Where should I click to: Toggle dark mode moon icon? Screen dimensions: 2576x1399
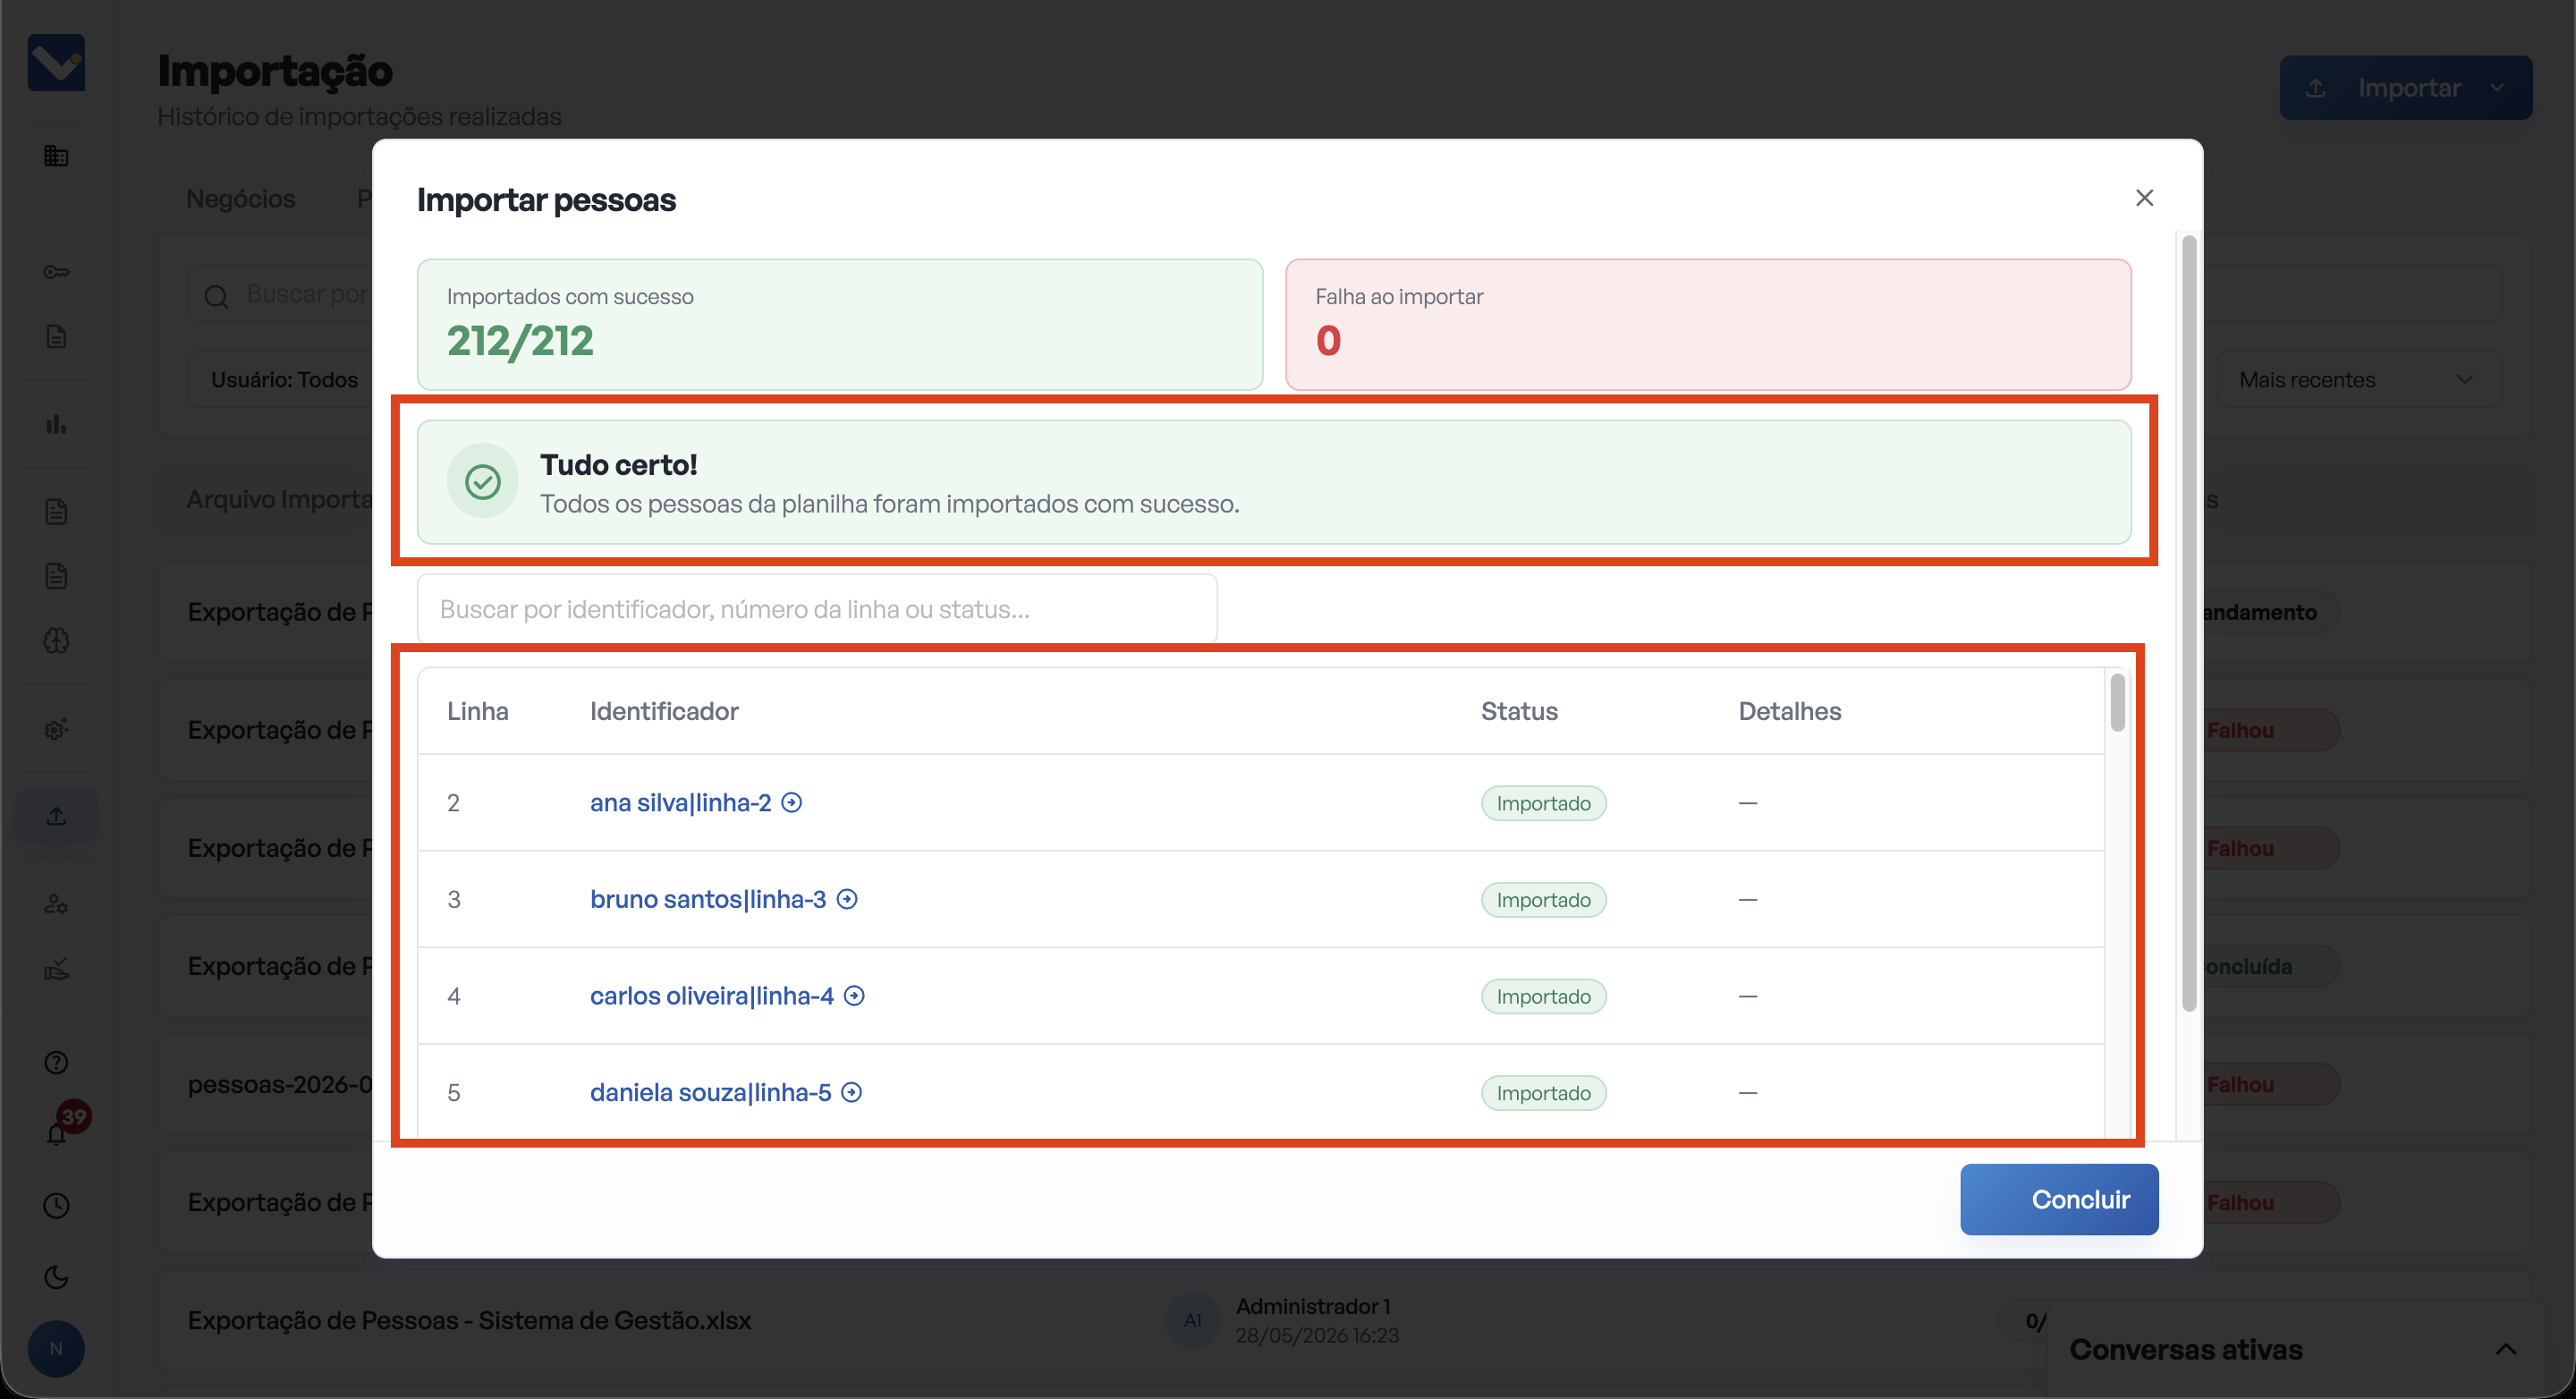click(56, 1278)
